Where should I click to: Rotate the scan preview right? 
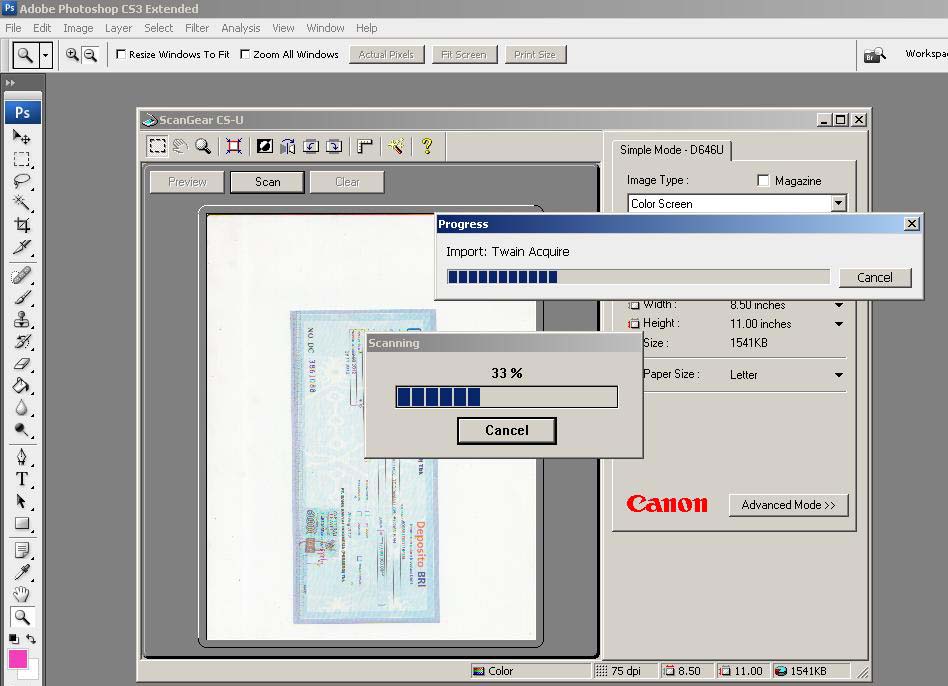point(333,145)
